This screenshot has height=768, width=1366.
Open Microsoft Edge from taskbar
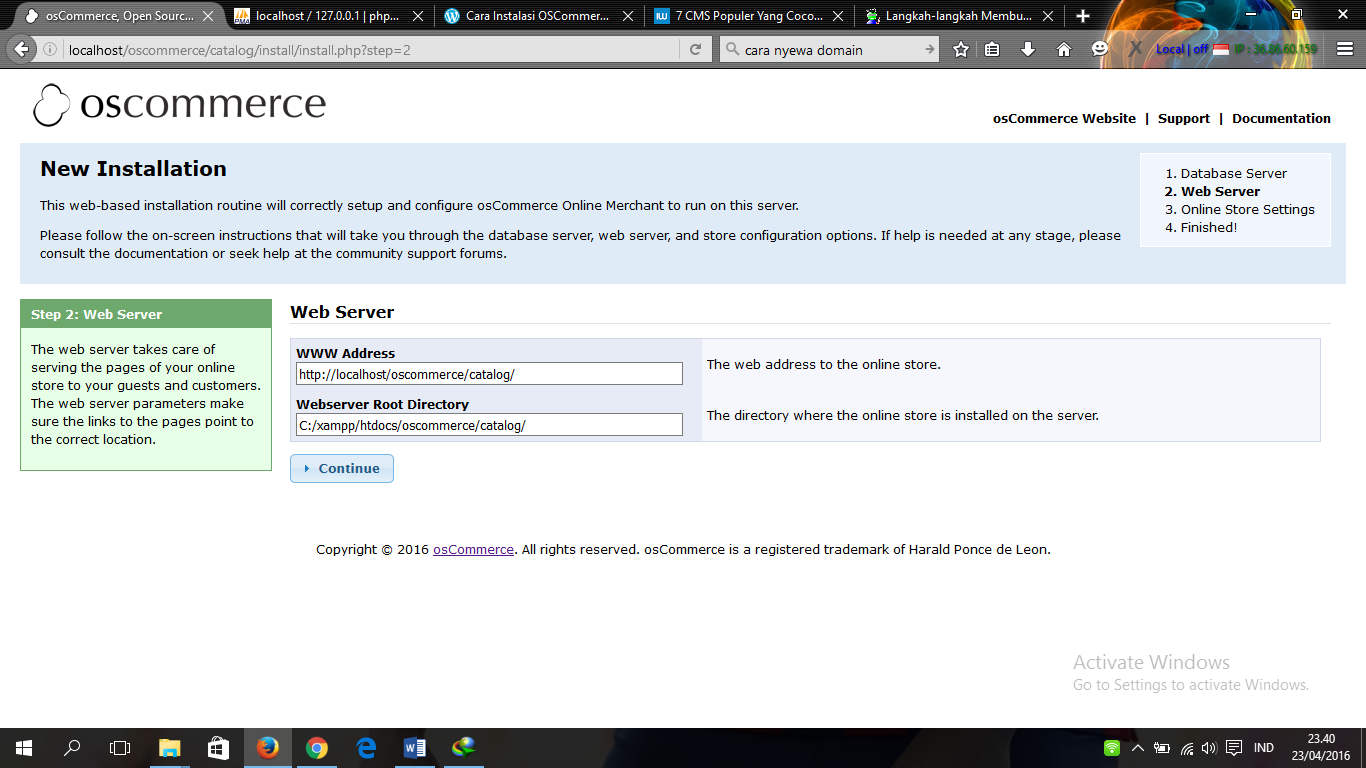coord(365,748)
